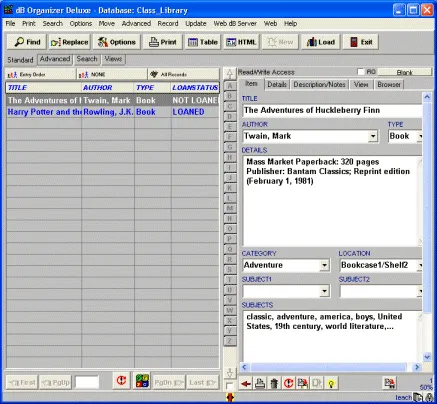Click the red refresh icon in the record toolbar
437x404 pixels.
coord(288,384)
